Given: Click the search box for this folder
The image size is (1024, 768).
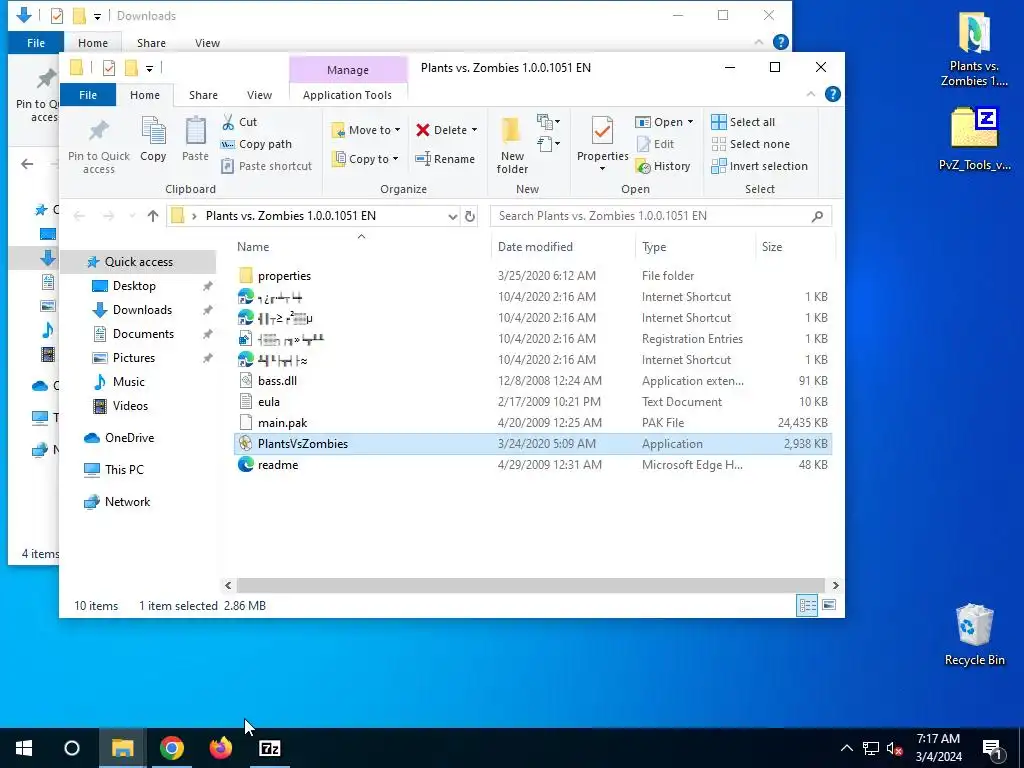Looking at the screenshot, I should (x=661, y=216).
